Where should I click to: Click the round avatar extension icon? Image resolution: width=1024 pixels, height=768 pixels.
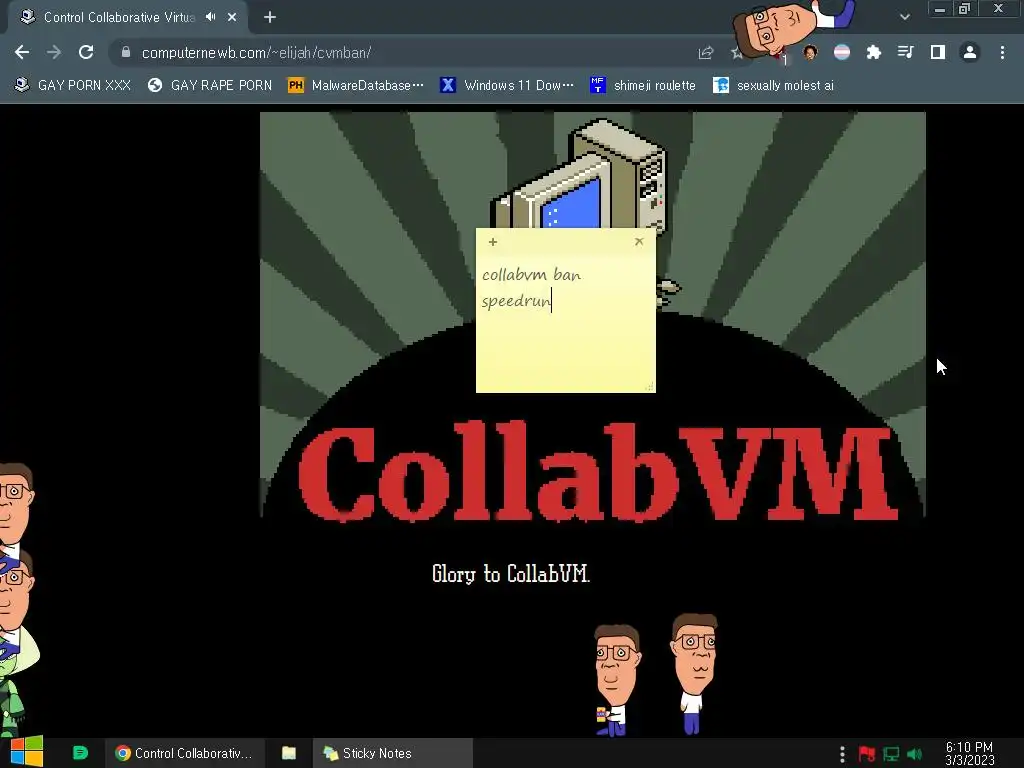click(x=810, y=52)
